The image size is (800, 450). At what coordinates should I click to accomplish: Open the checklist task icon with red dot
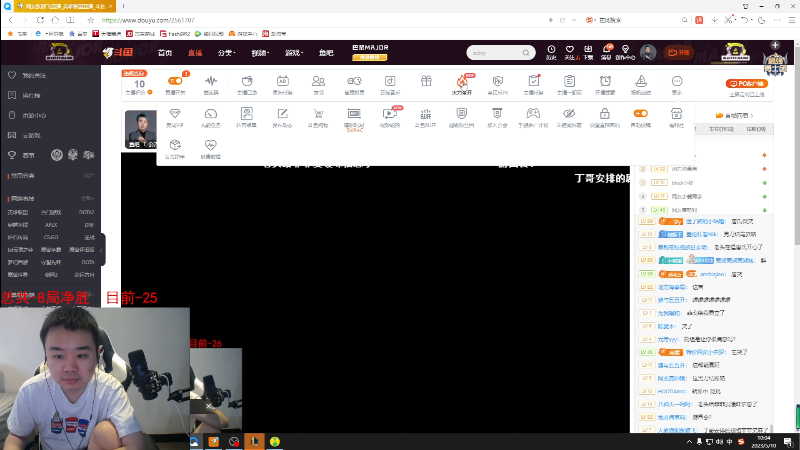(534, 81)
